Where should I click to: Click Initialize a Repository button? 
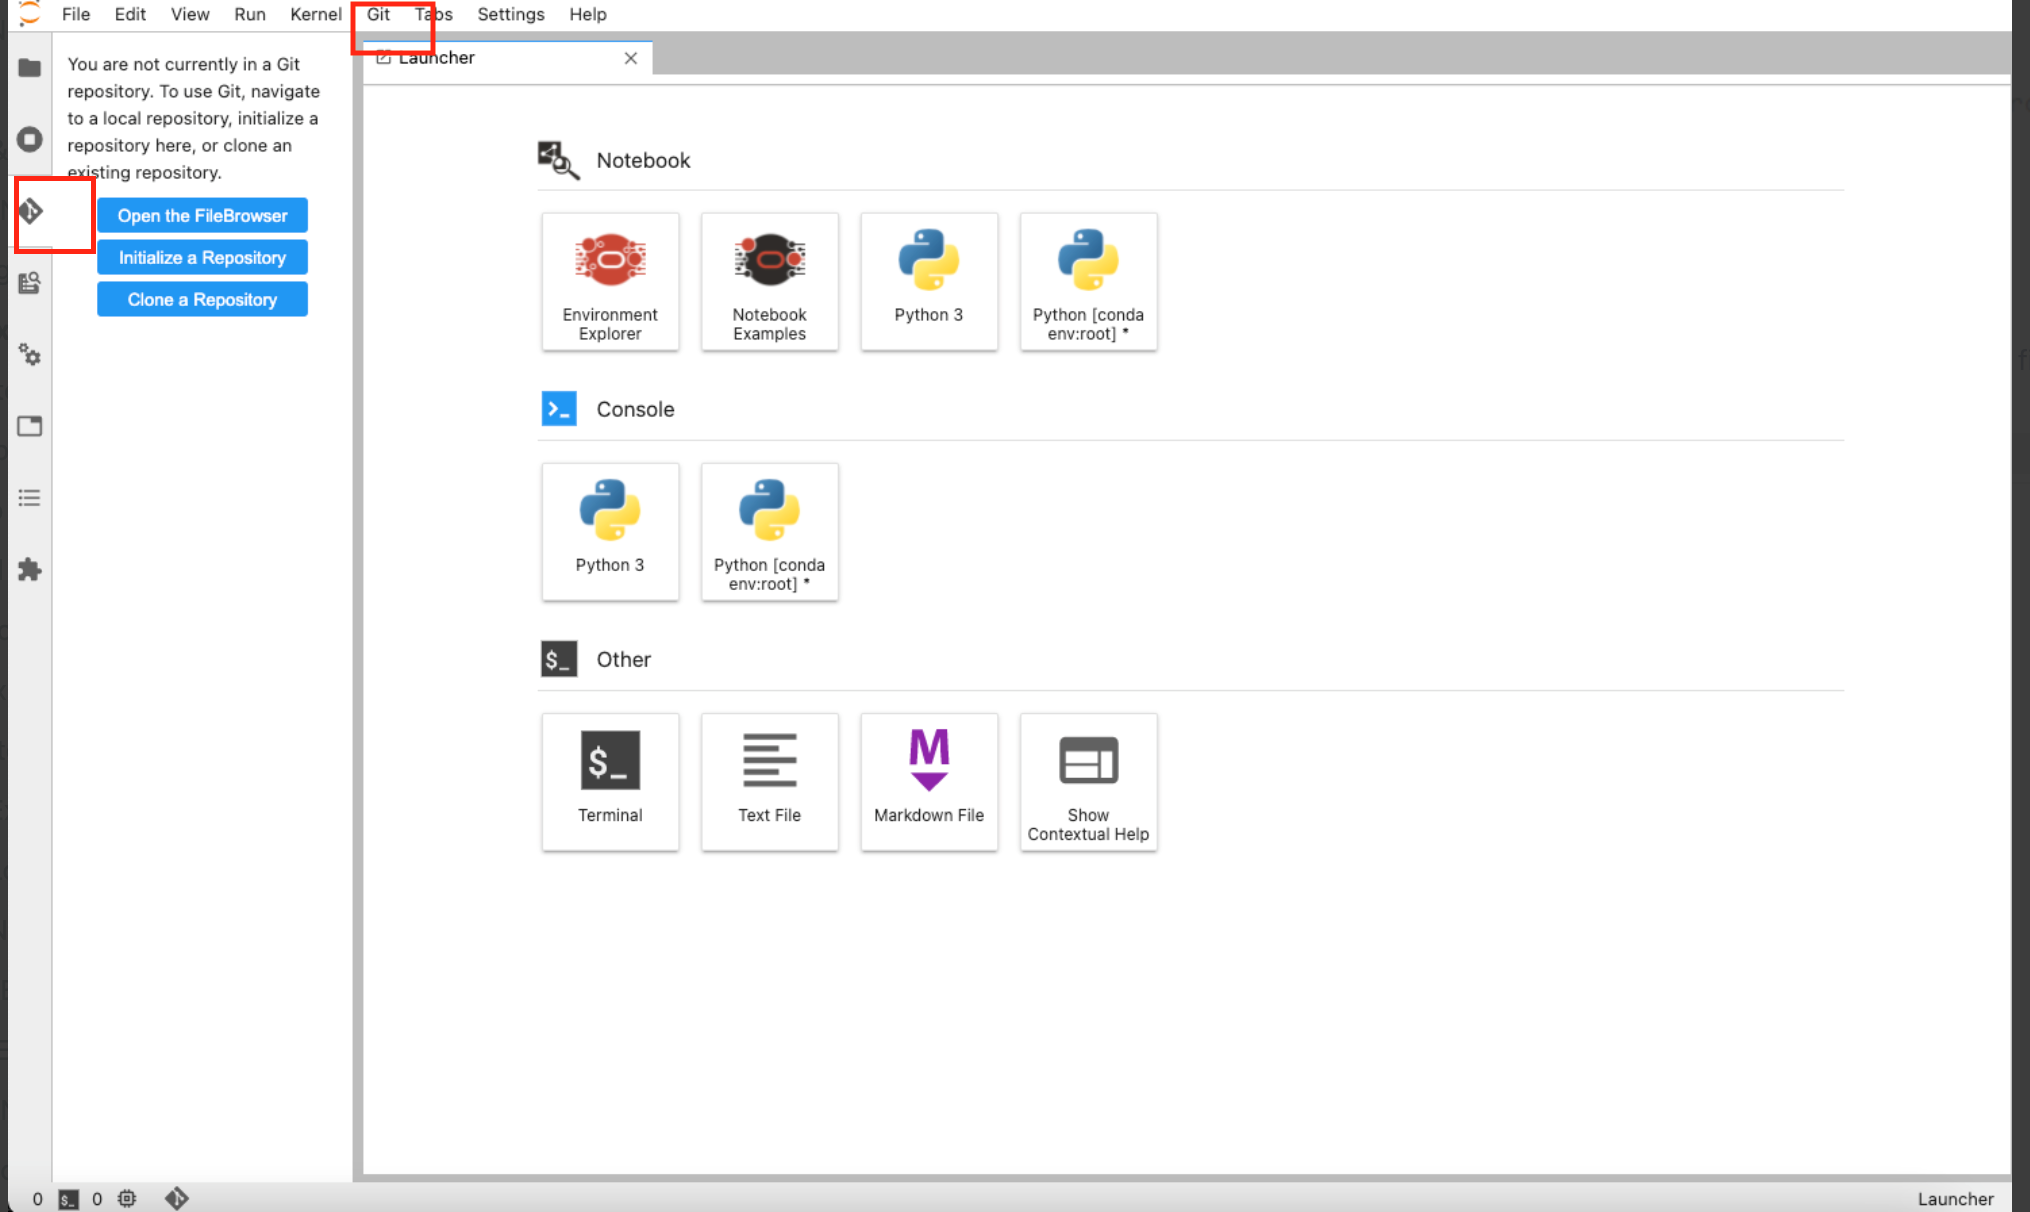coord(202,257)
